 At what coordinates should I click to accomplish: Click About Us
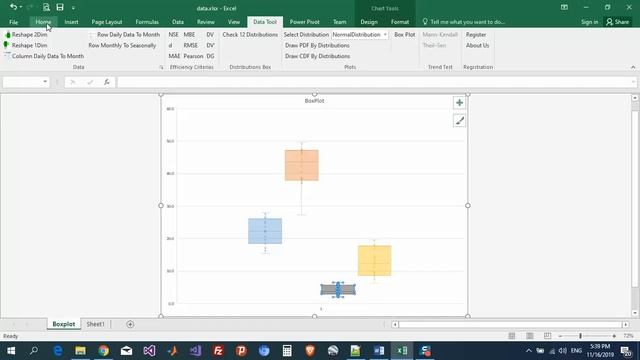477,45
